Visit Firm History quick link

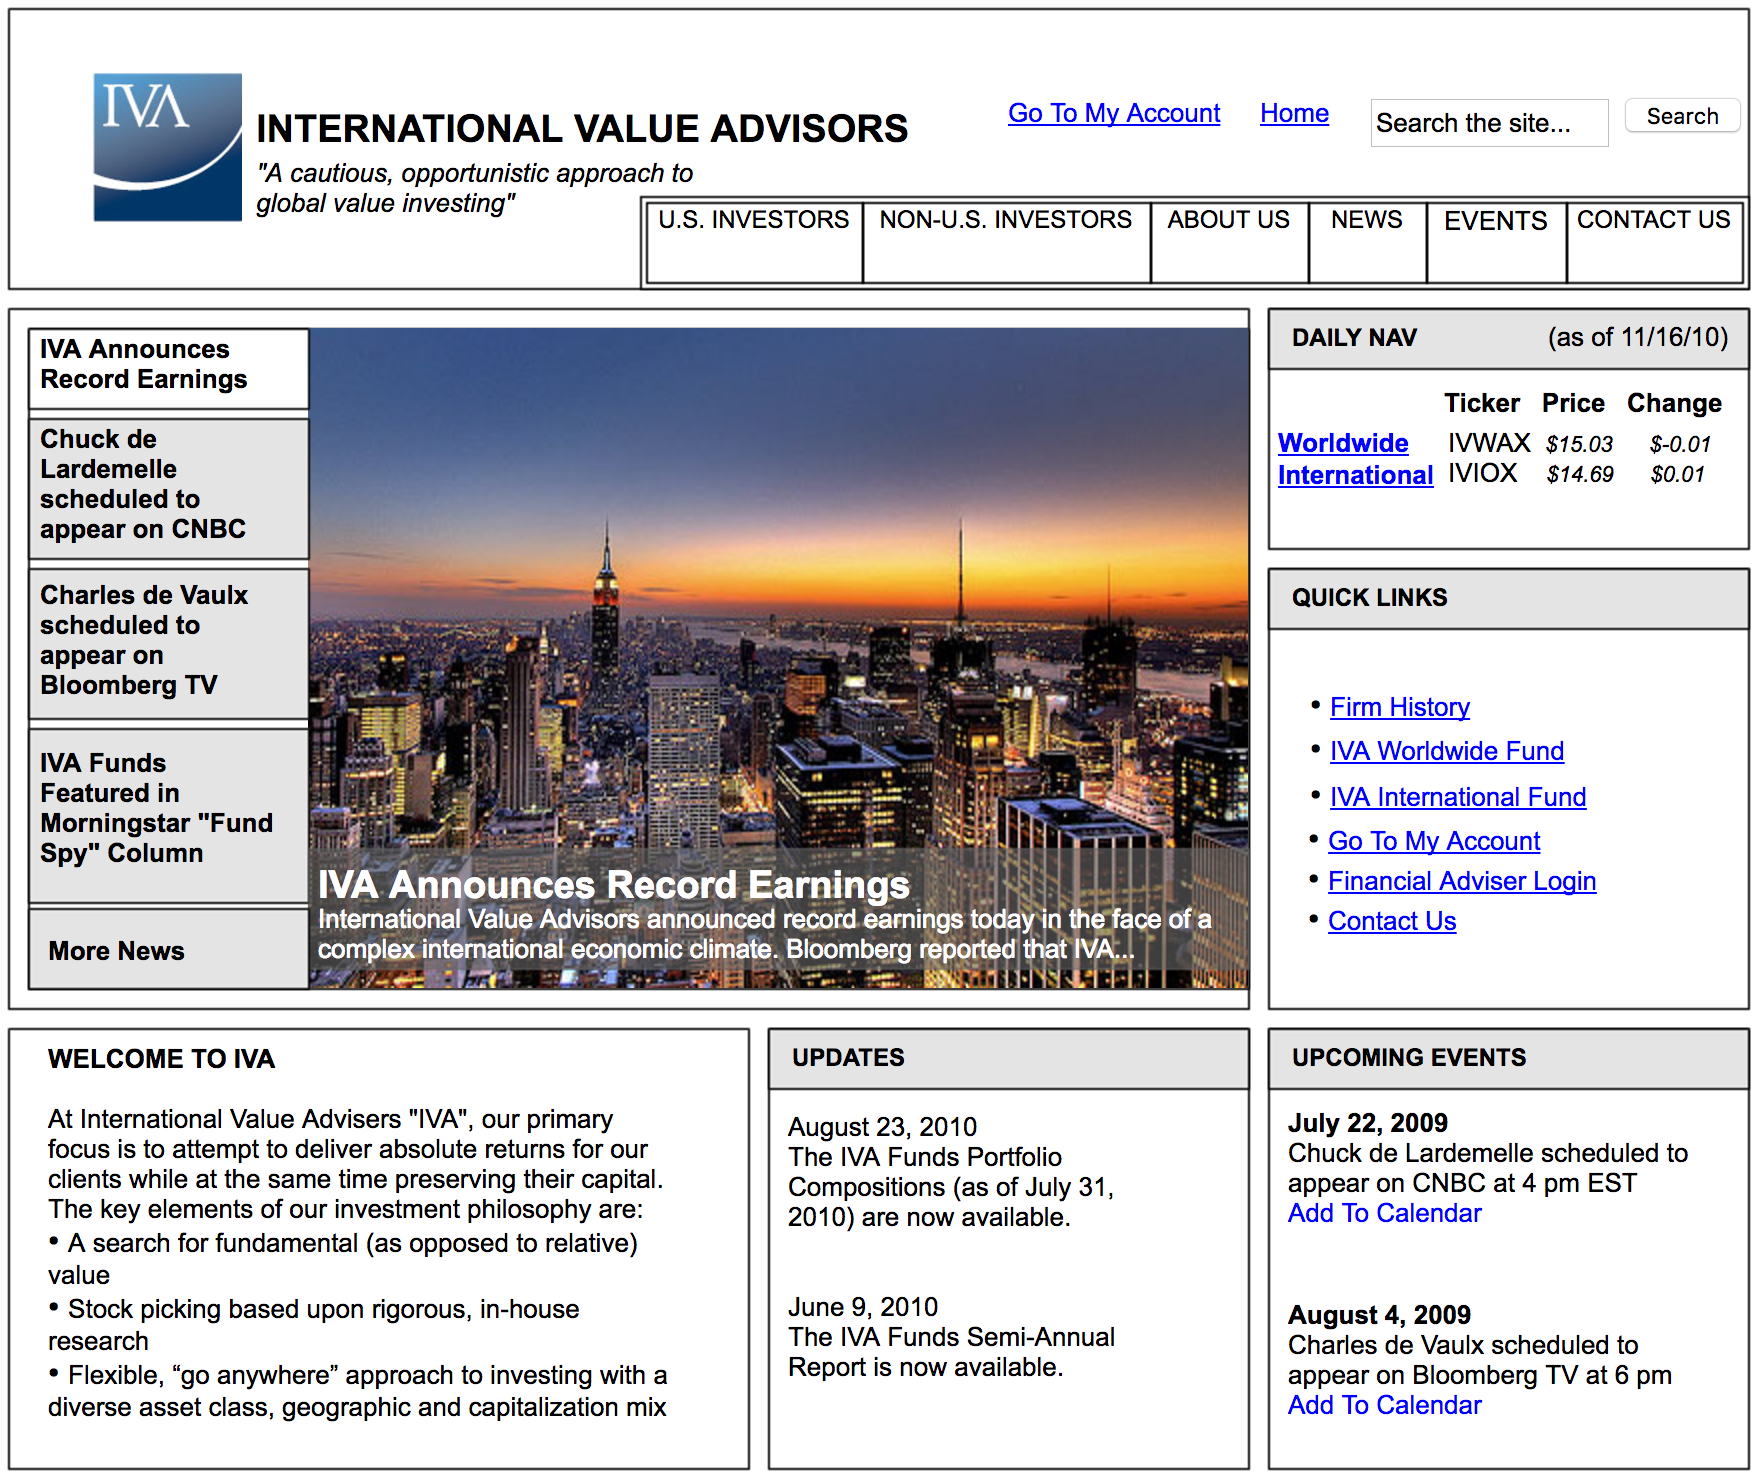point(1400,707)
